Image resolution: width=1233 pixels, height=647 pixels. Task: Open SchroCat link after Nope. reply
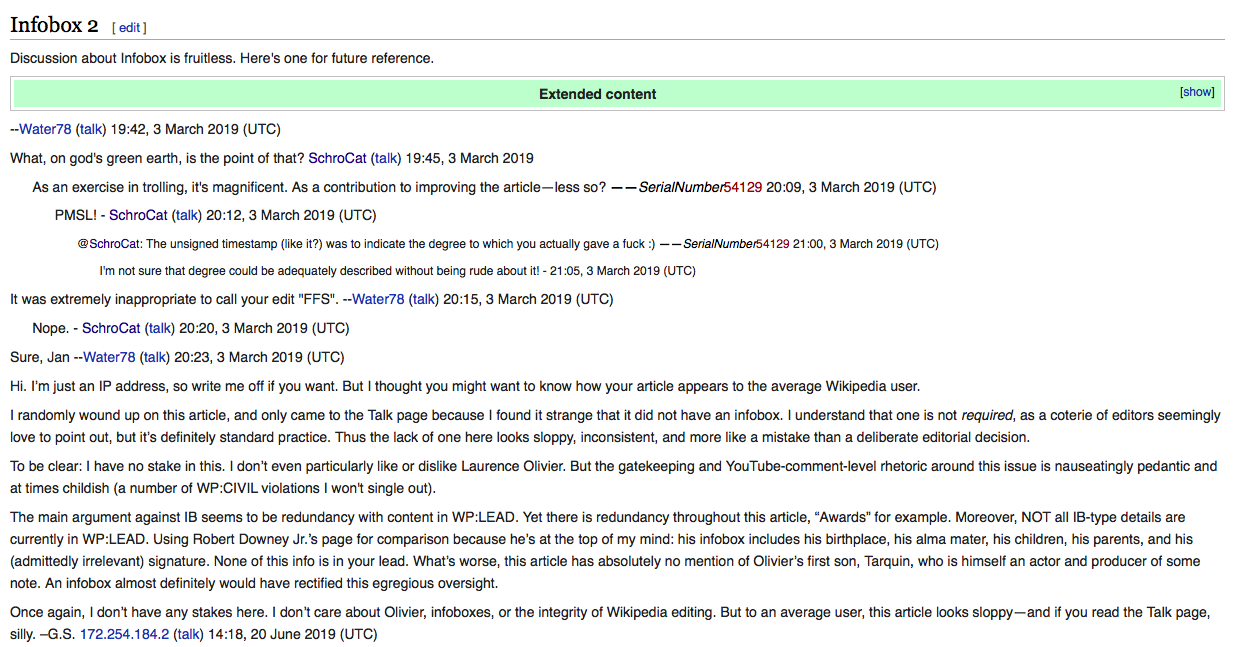point(111,328)
